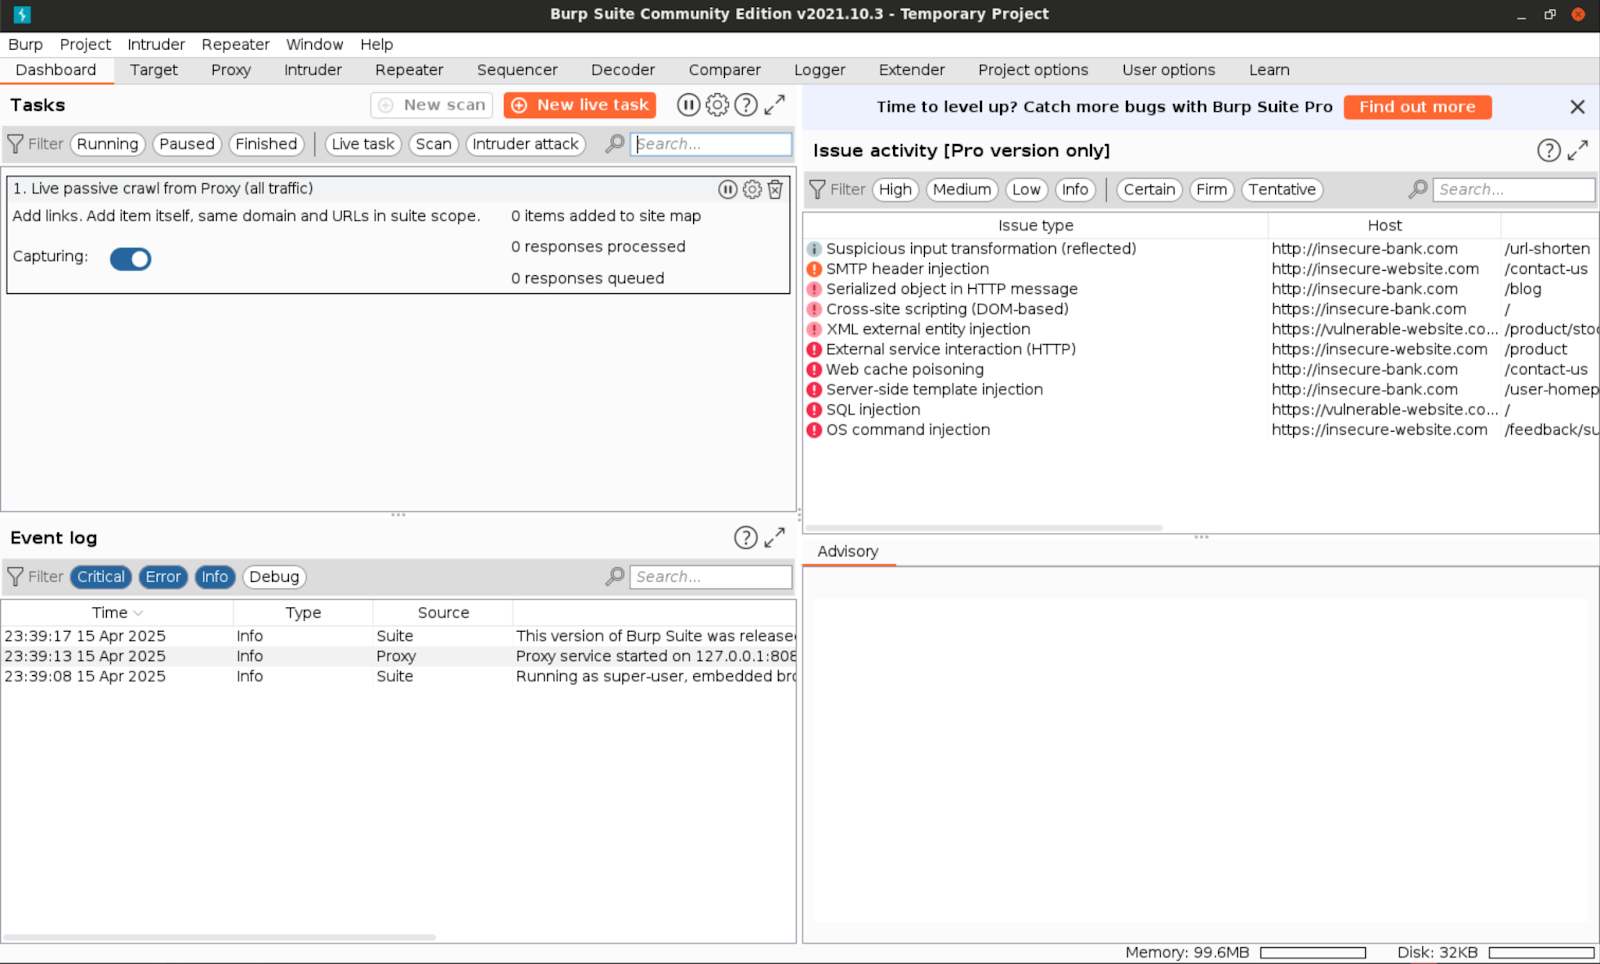Viewport: 1600px width, 964px height.
Task: Switch to the Proxy tab
Action: [x=231, y=70]
